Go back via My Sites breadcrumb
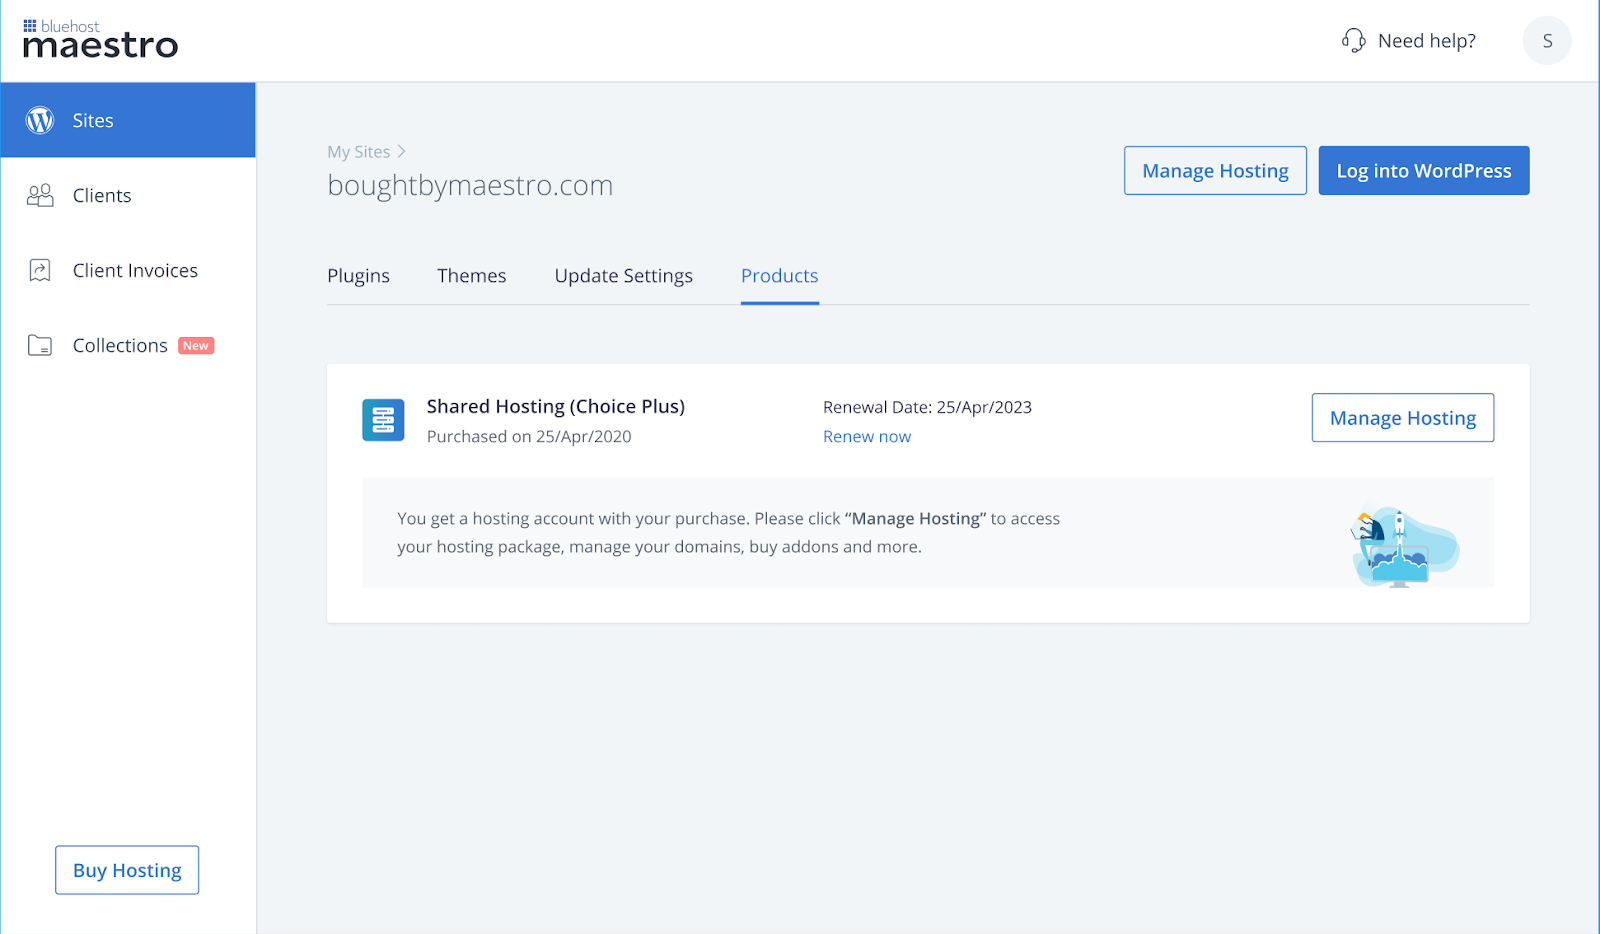The image size is (1600, 934). coord(359,152)
